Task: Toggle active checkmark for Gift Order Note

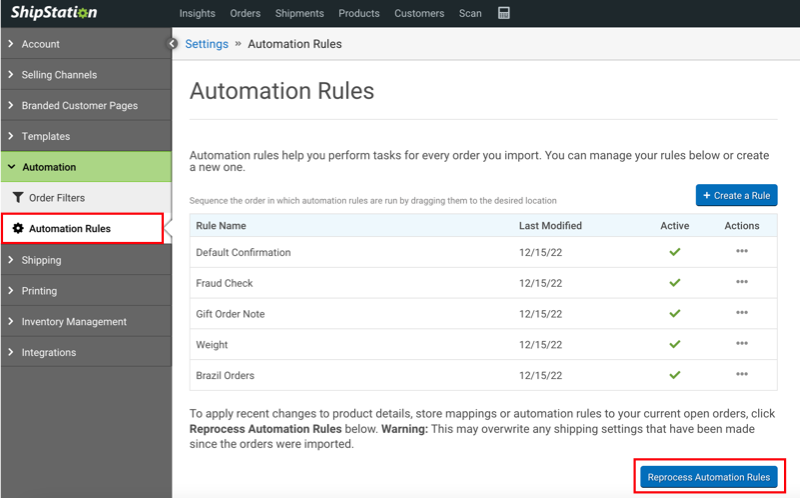Action: tap(674, 313)
